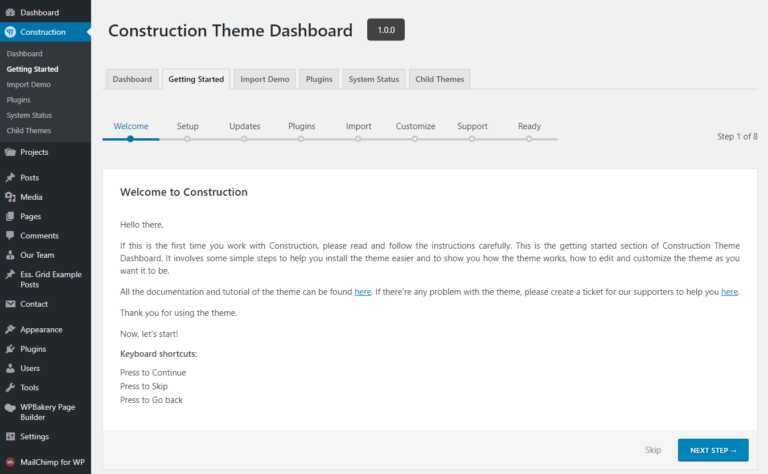The height and width of the screenshot is (474, 768).
Task: Click the Contact envelope icon
Action: 10,304
